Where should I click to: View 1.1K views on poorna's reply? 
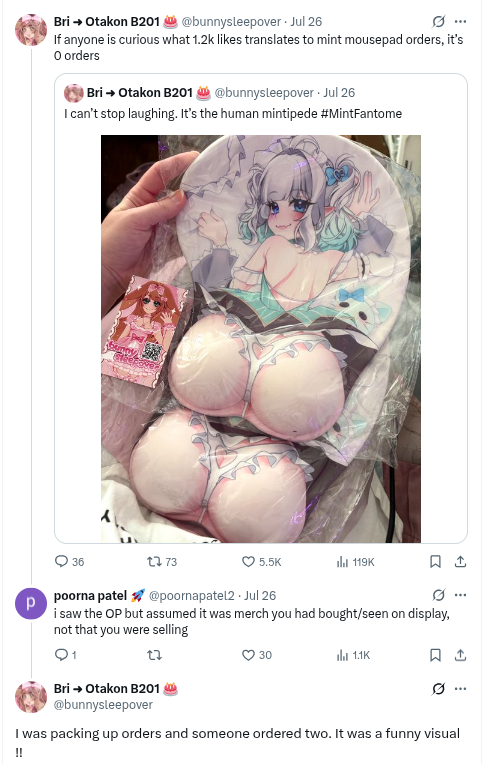click(353, 655)
